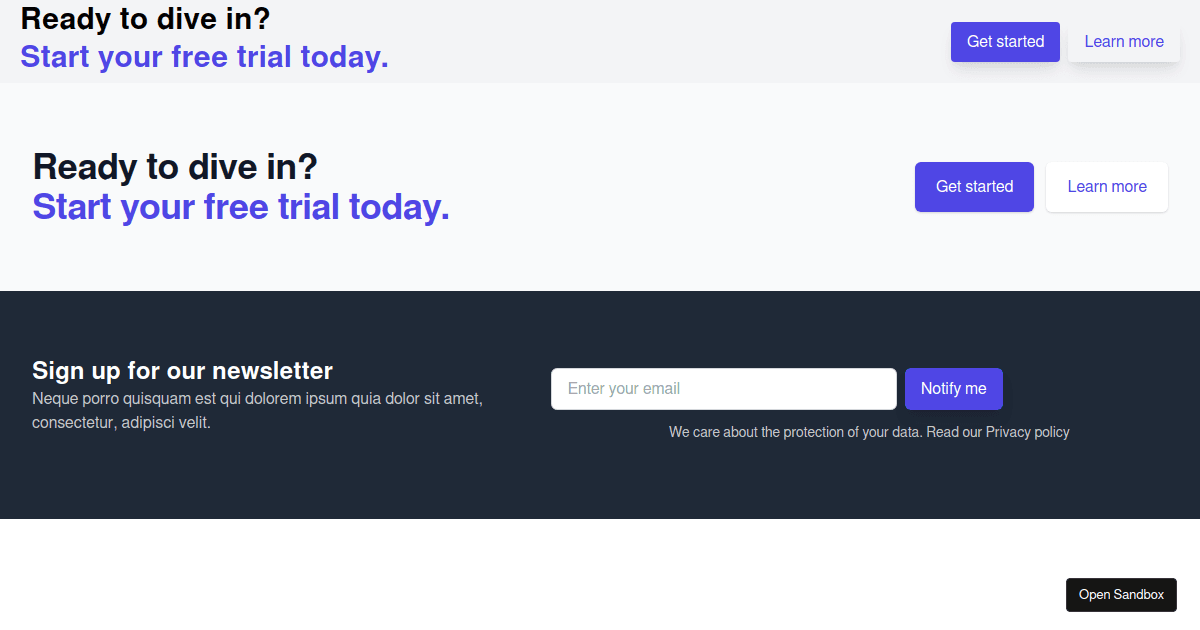This screenshot has width=1200, height=630.
Task: Click middle banner's 'Ready to dive in?' heading
Action: (x=175, y=166)
